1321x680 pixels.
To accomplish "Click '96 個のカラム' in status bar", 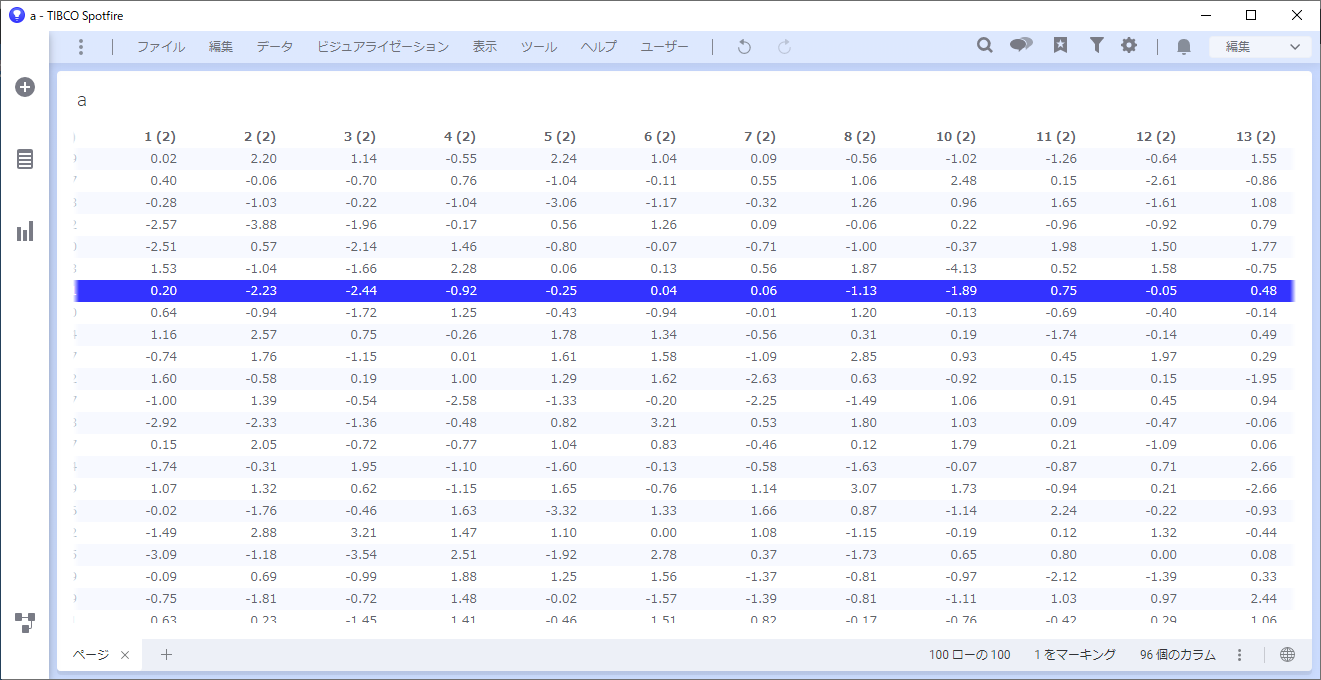I will (x=1178, y=655).
